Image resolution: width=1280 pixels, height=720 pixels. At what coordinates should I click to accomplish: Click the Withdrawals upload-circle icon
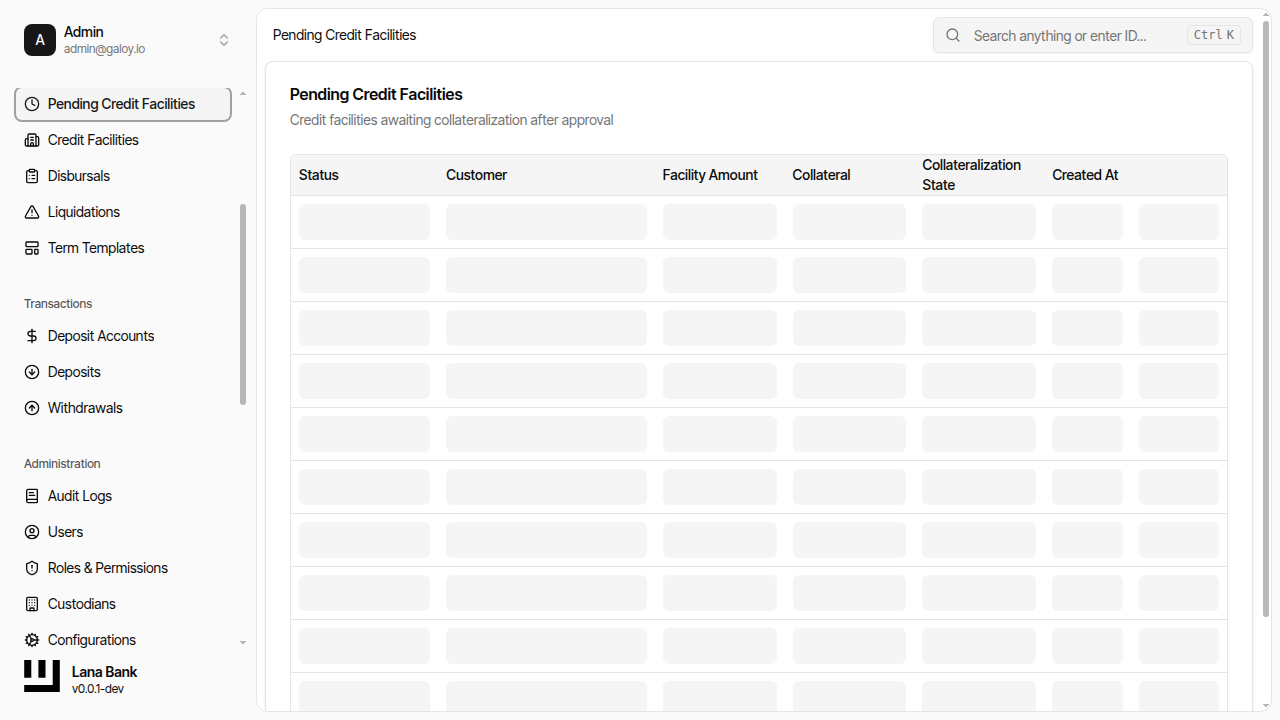(31, 408)
